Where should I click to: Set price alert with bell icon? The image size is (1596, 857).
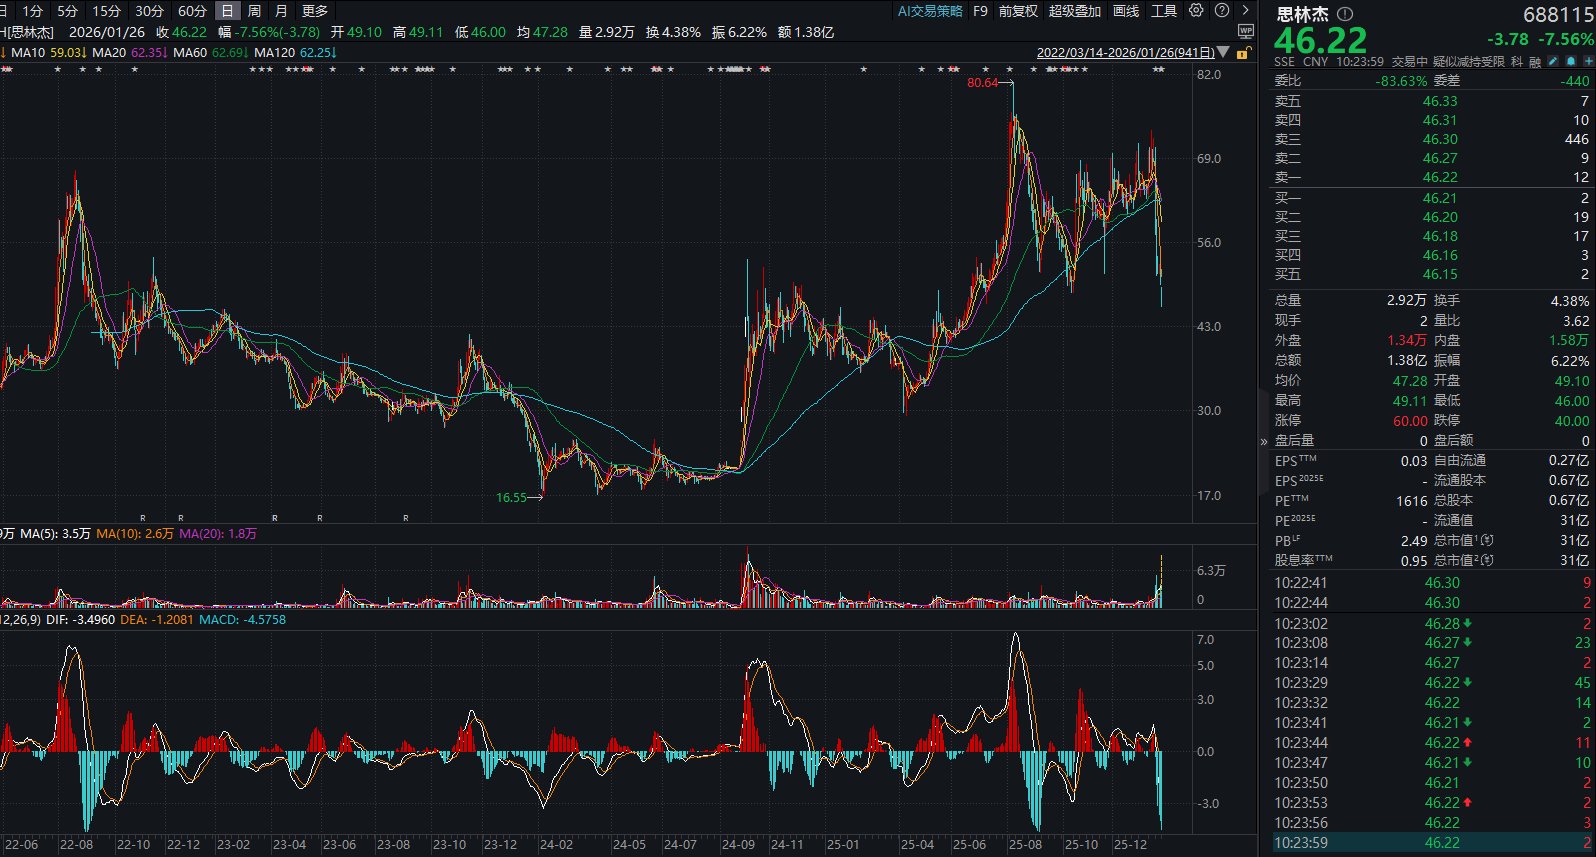tap(1571, 62)
